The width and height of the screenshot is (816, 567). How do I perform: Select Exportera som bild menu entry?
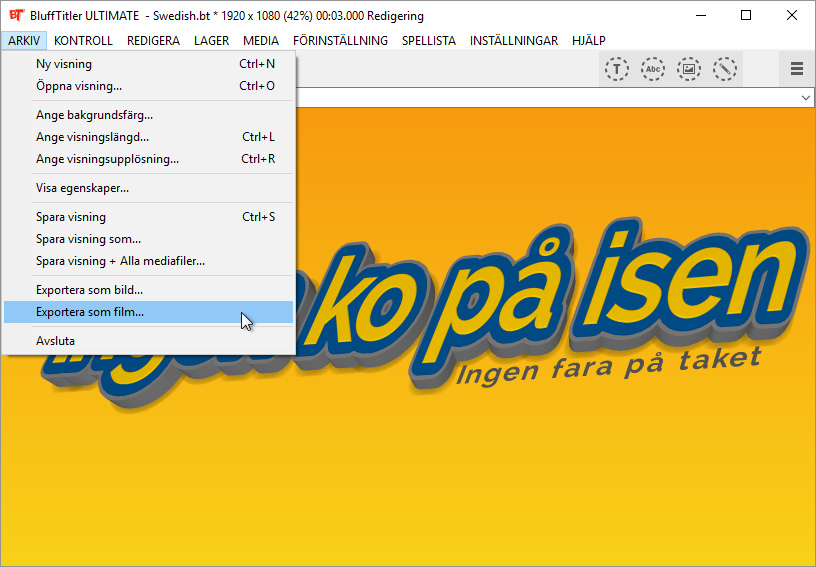89,290
